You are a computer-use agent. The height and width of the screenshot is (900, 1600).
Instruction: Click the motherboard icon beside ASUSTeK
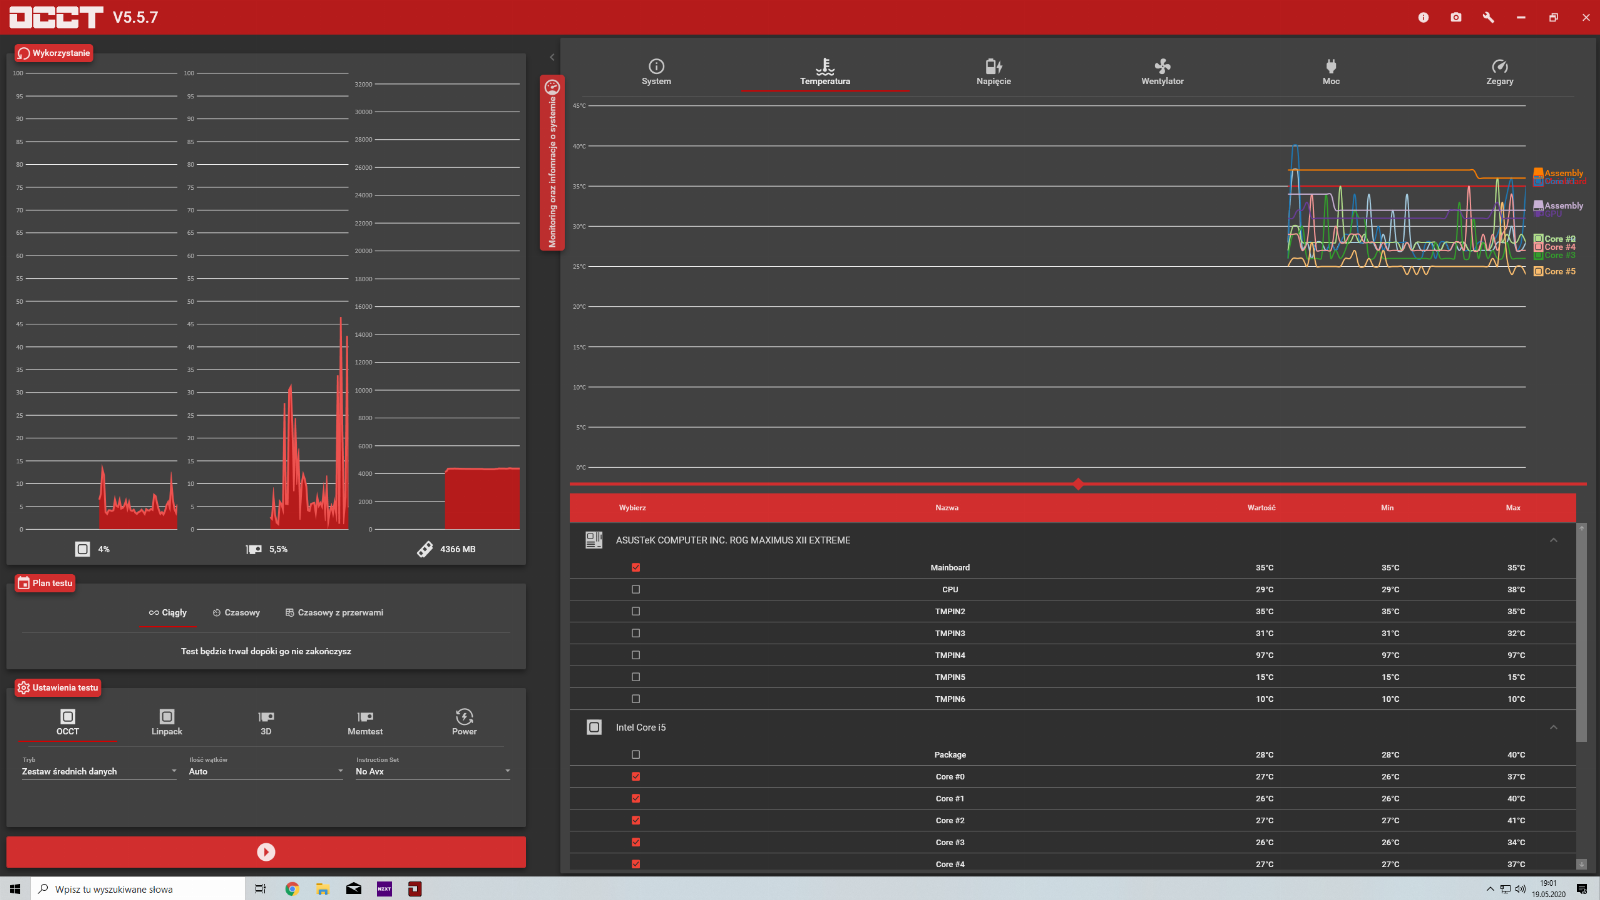click(594, 540)
